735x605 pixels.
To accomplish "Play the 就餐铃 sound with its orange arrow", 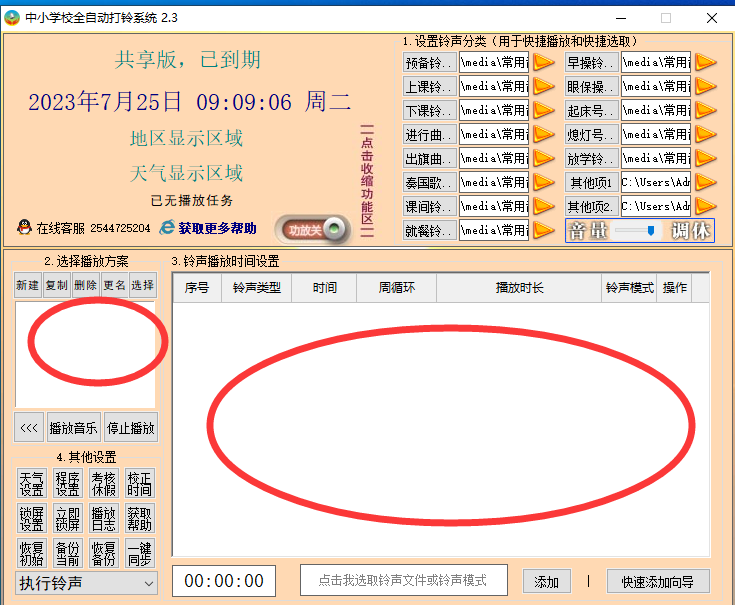I will 543,230.
